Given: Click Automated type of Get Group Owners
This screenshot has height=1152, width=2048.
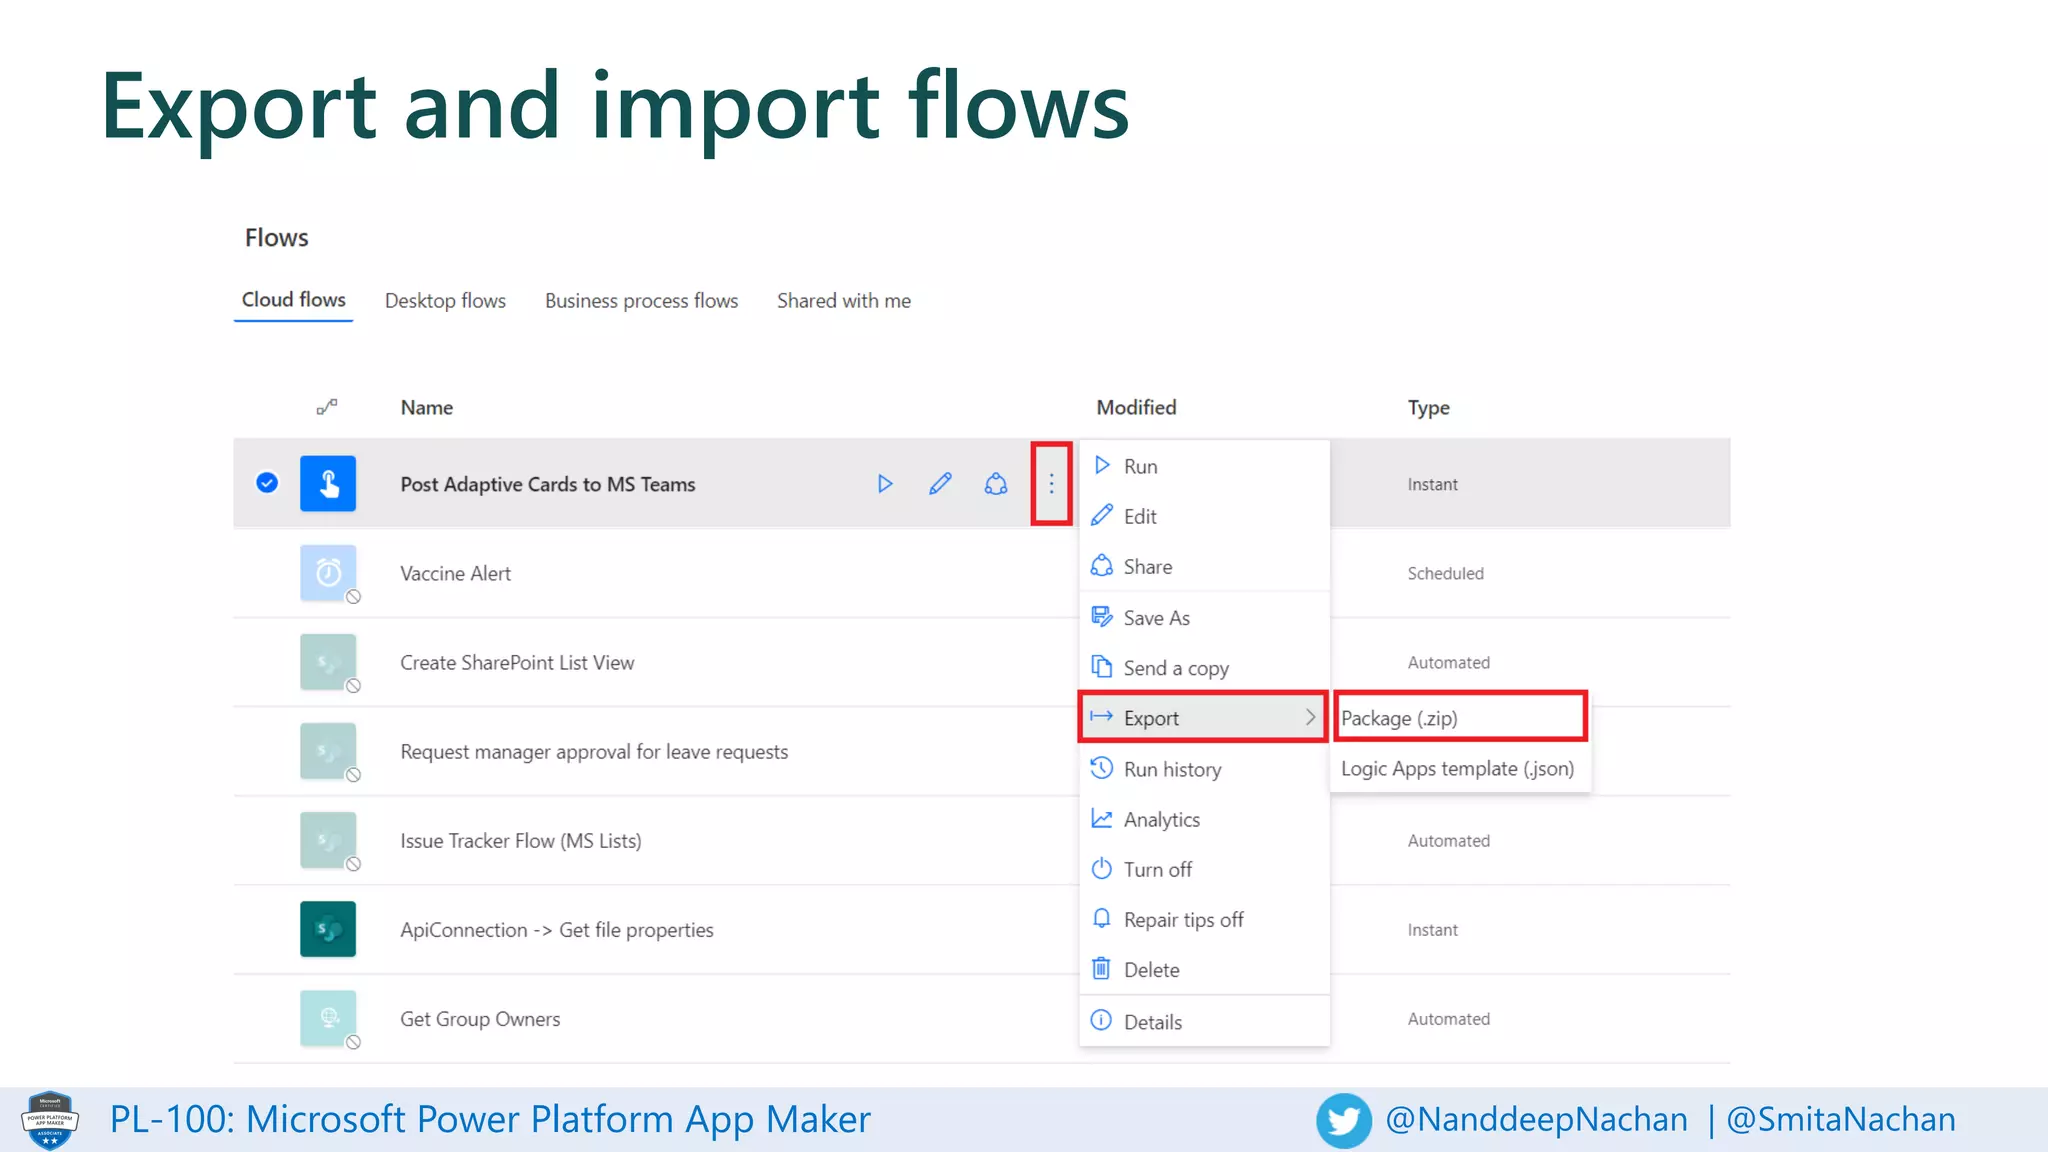Looking at the screenshot, I should 1448,1018.
